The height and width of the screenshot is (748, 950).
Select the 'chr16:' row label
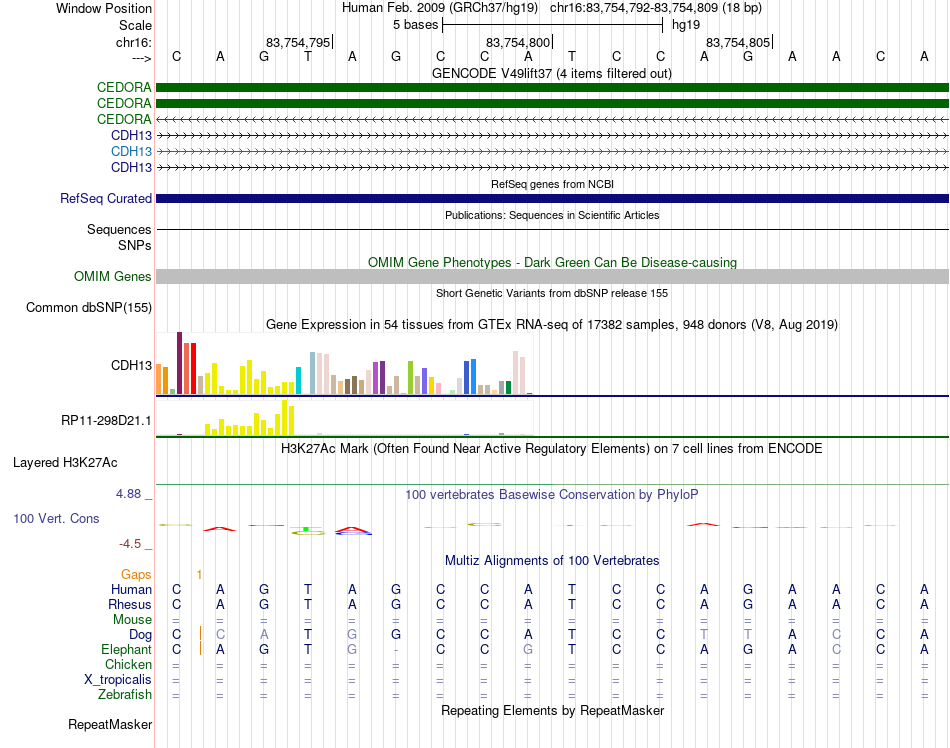coord(134,42)
